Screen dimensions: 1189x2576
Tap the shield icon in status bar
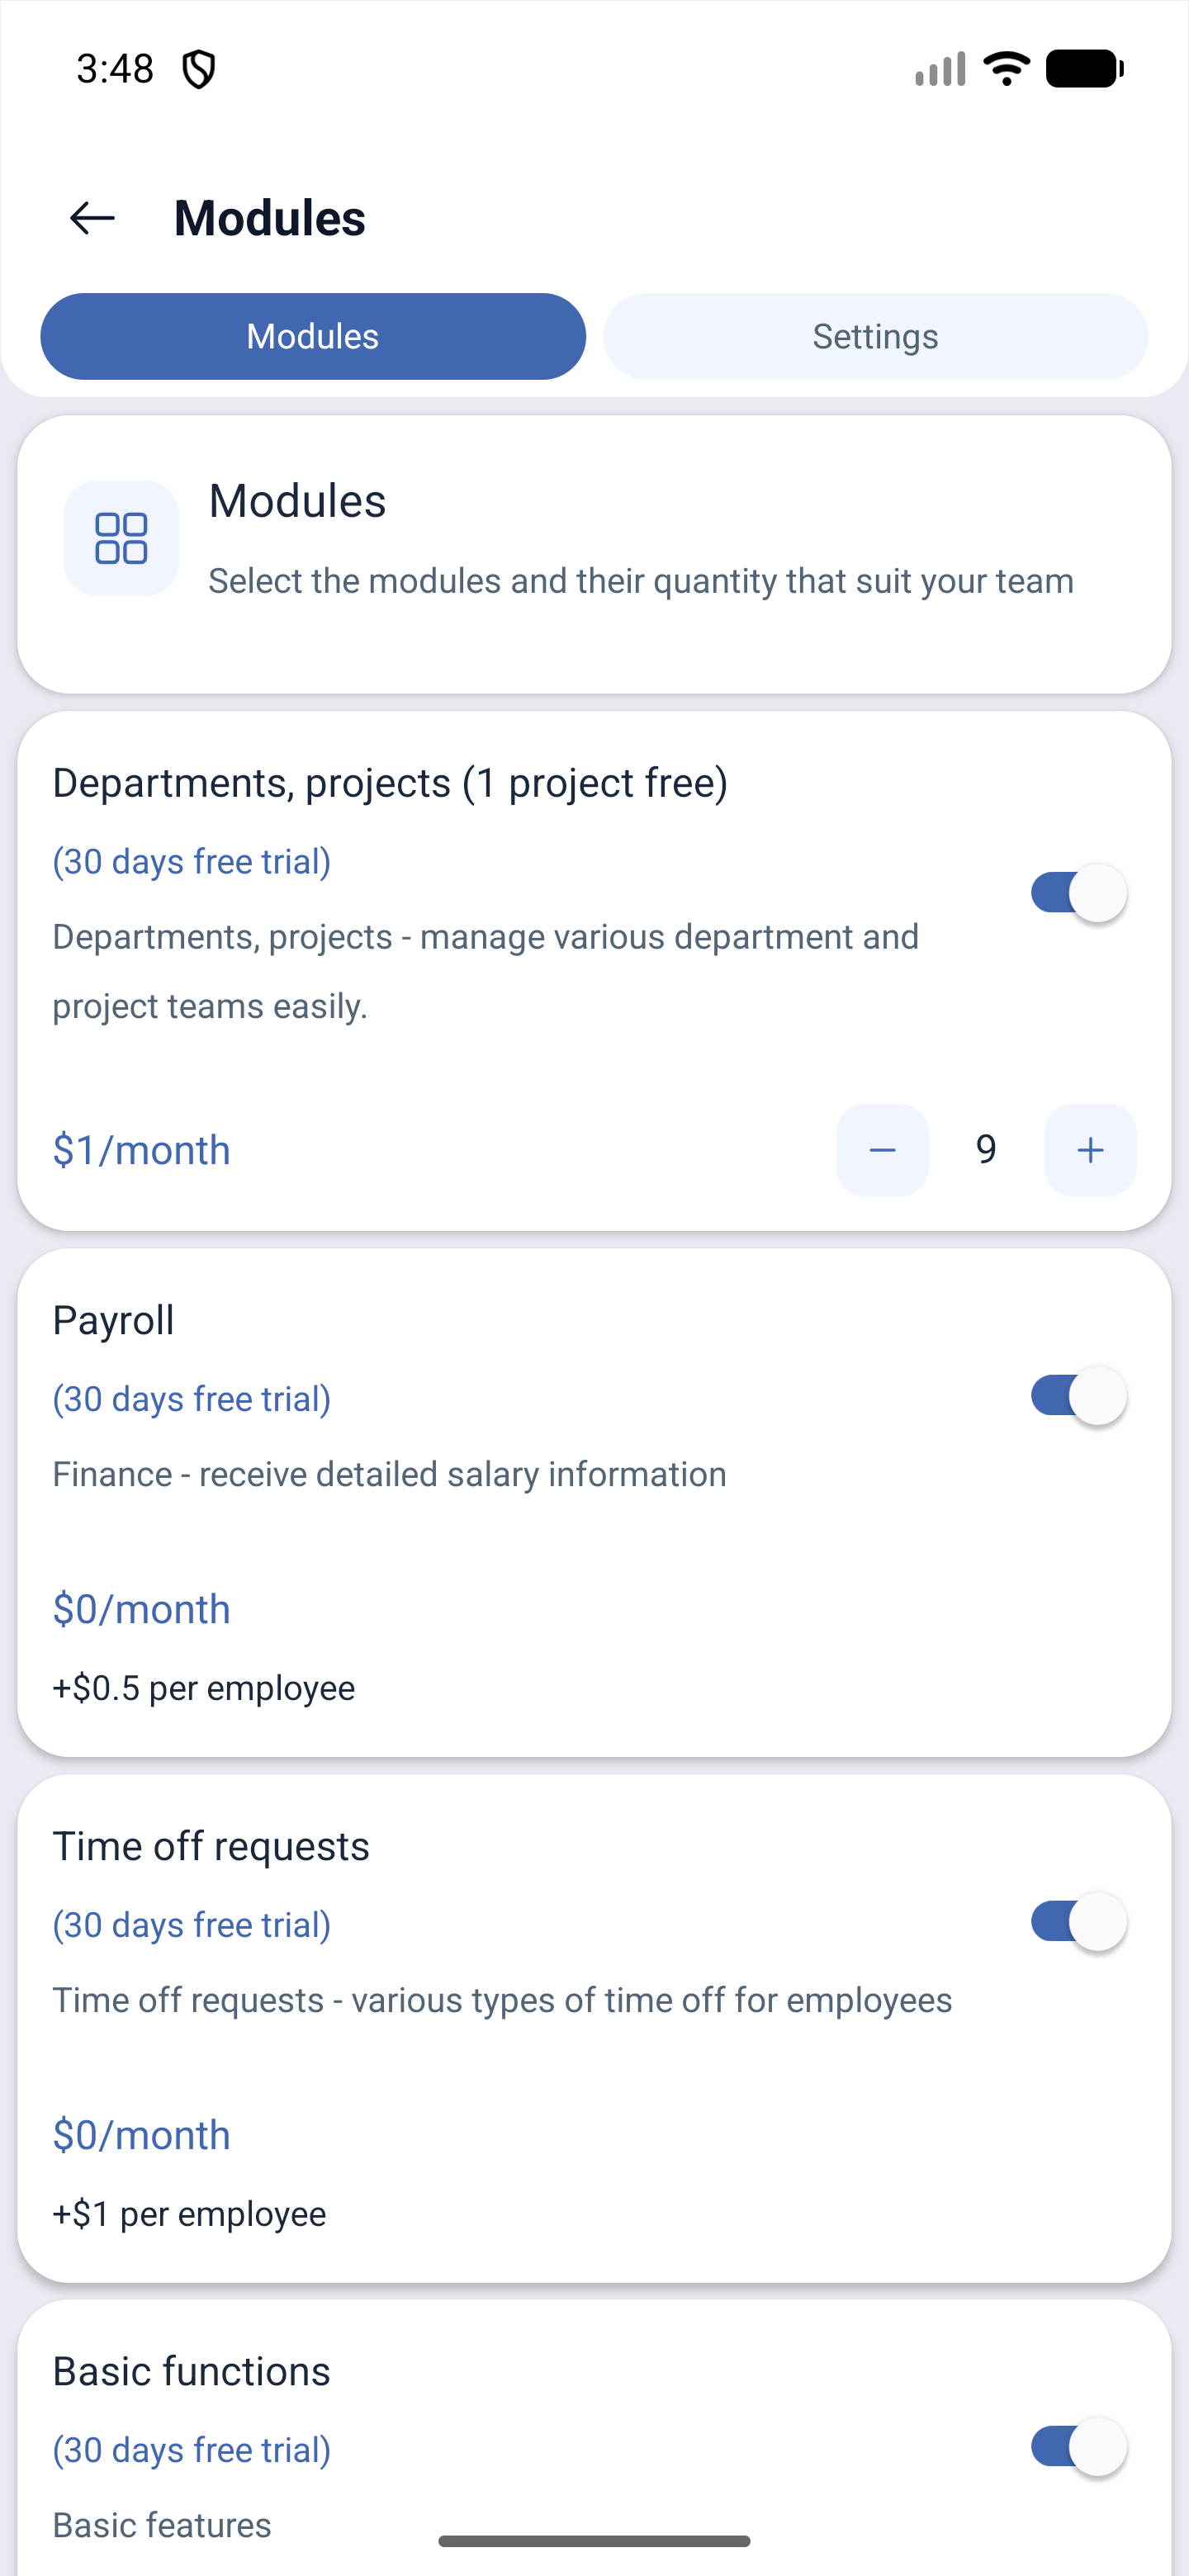pos(199,70)
